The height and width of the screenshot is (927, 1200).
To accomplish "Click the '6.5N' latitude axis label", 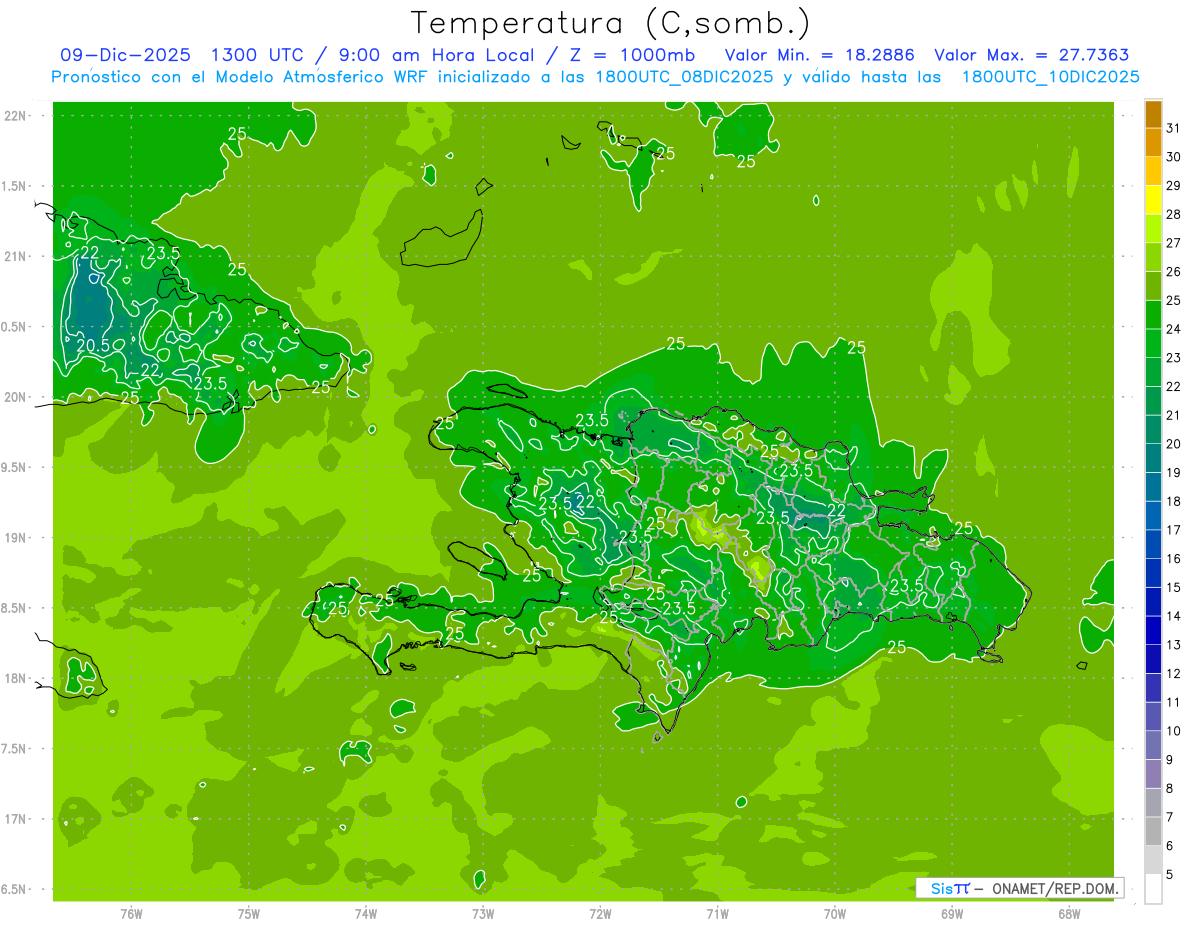I will [15, 889].
